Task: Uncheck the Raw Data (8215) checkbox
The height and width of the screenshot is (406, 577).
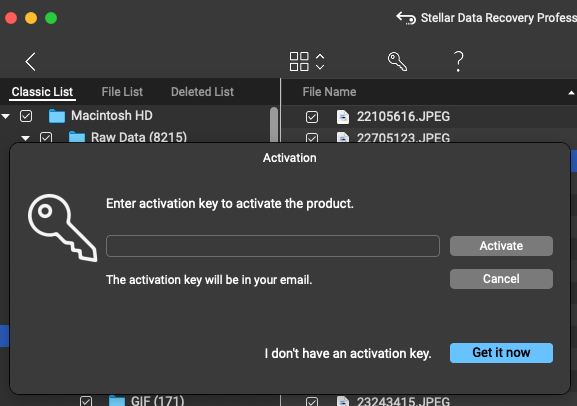Action: tap(46, 137)
